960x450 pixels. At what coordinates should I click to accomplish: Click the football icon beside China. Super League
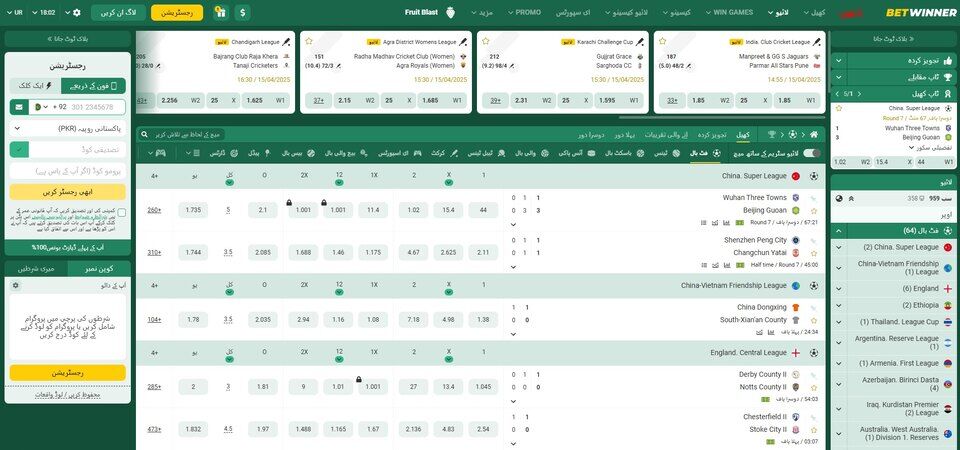point(814,176)
